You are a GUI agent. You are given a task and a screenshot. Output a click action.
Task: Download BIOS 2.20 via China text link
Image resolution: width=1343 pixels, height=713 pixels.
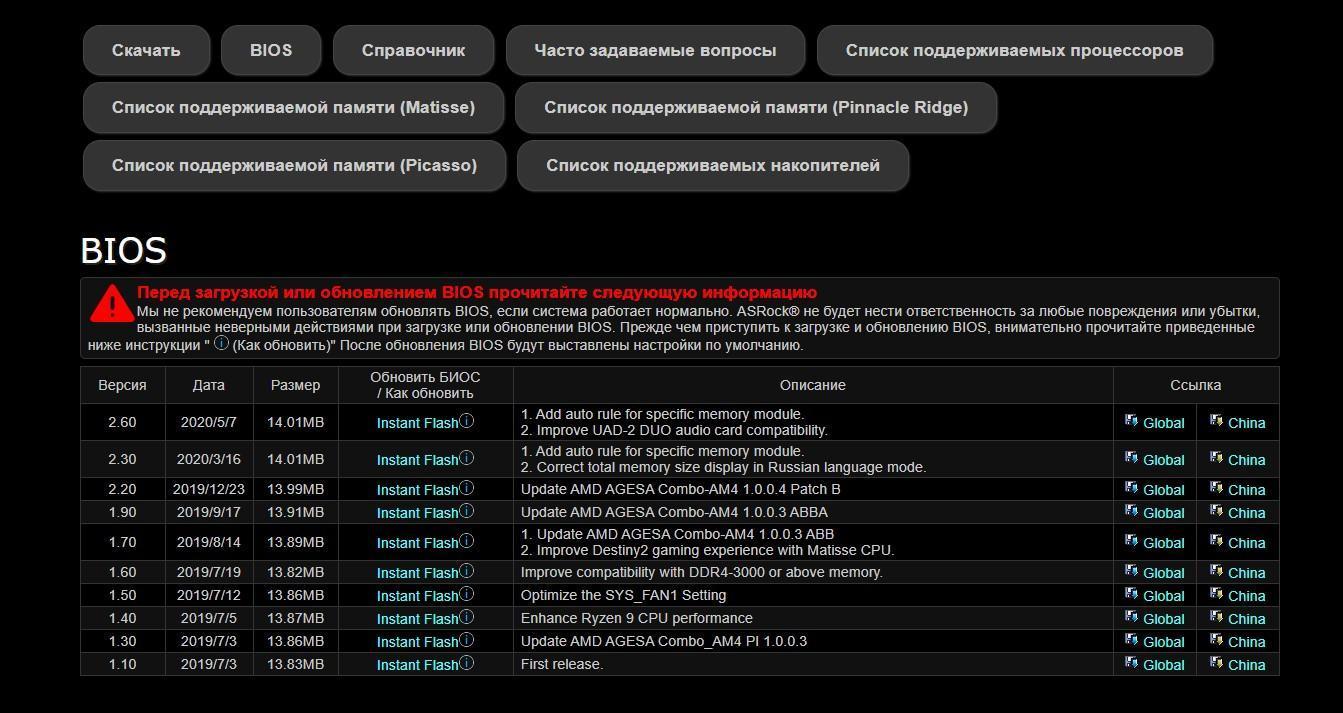(x=1246, y=490)
